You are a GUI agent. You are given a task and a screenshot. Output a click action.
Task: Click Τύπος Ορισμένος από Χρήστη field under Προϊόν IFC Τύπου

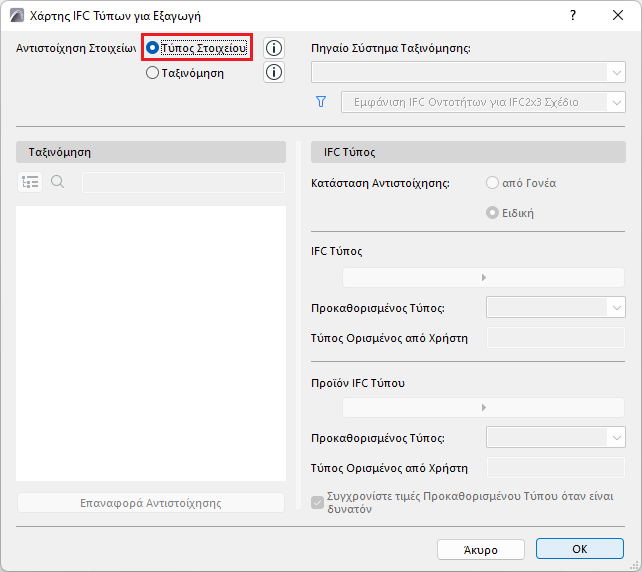[x=556, y=468]
